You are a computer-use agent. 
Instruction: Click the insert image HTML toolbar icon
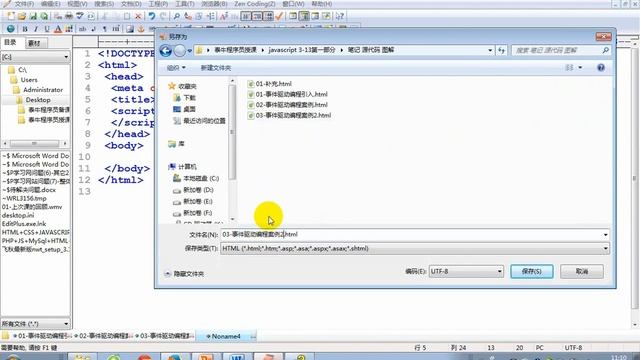pos(130,29)
